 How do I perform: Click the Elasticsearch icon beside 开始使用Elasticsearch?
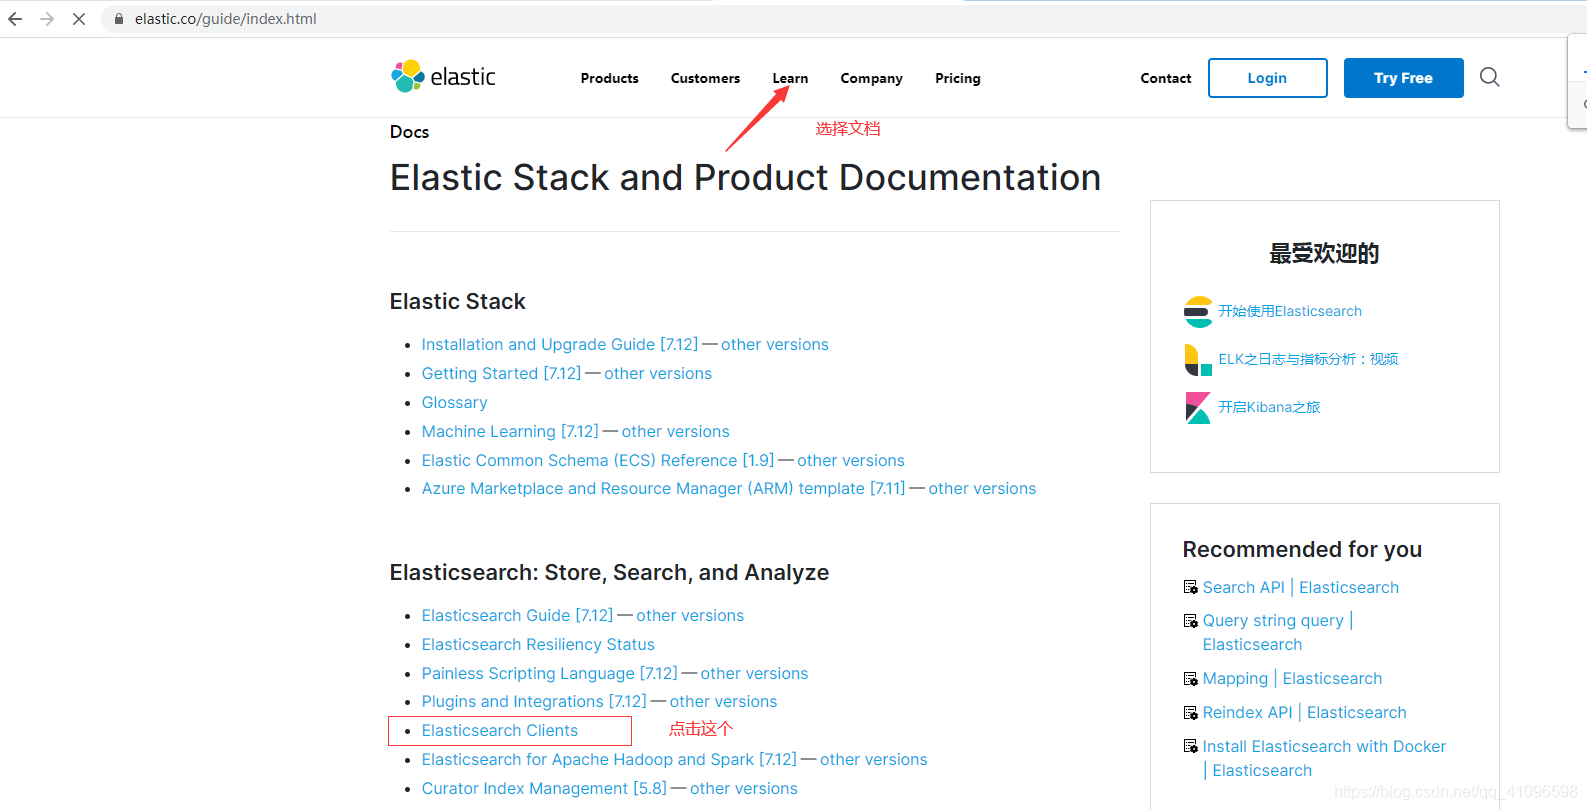(1197, 312)
